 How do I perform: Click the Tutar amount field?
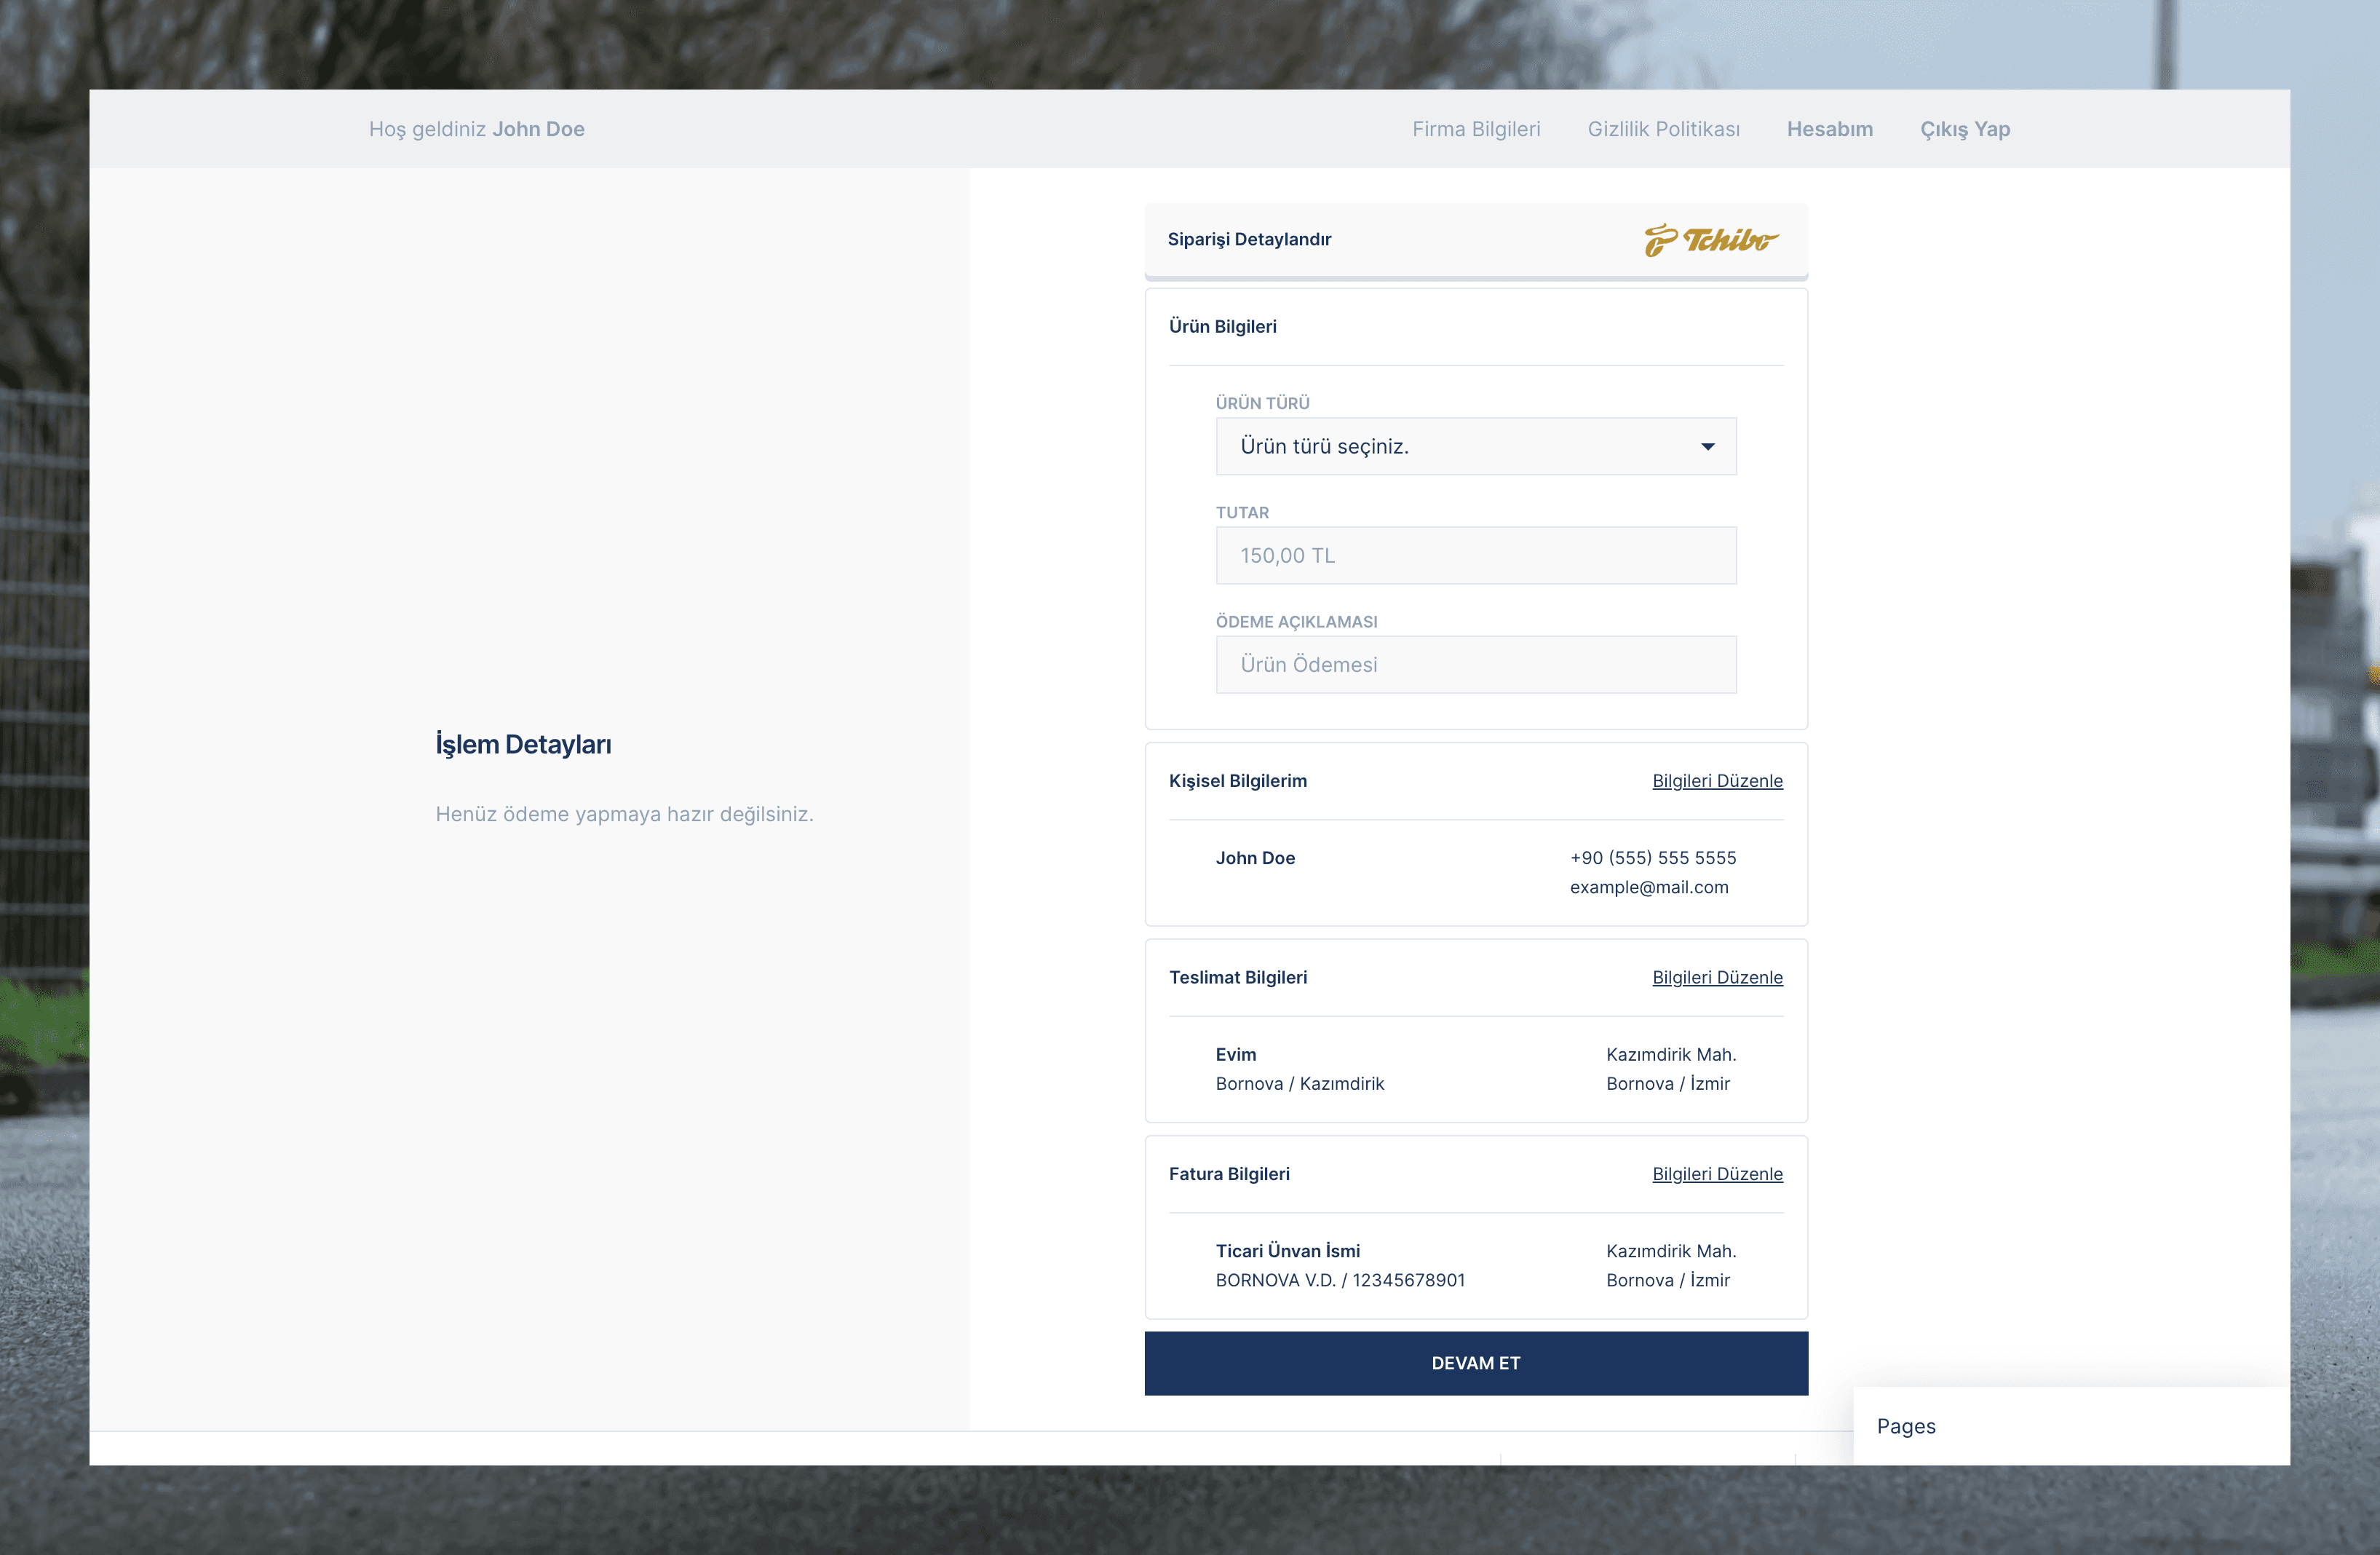point(1475,555)
